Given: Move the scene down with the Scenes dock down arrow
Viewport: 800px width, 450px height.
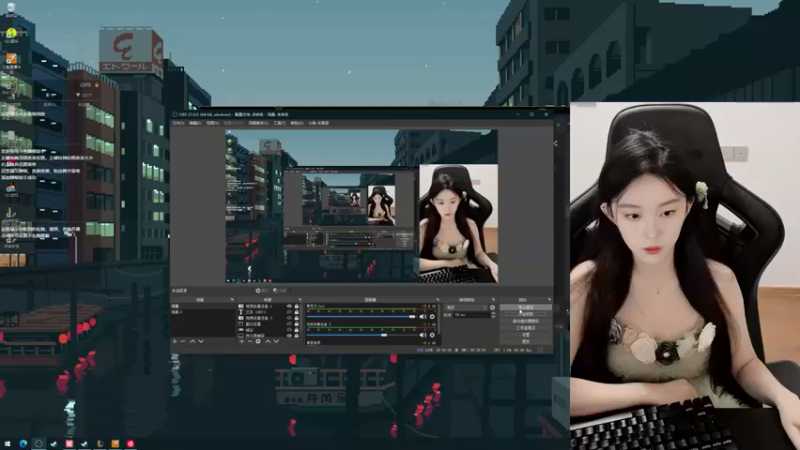Looking at the screenshot, I should pyautogui.click(x=201, y=341).
